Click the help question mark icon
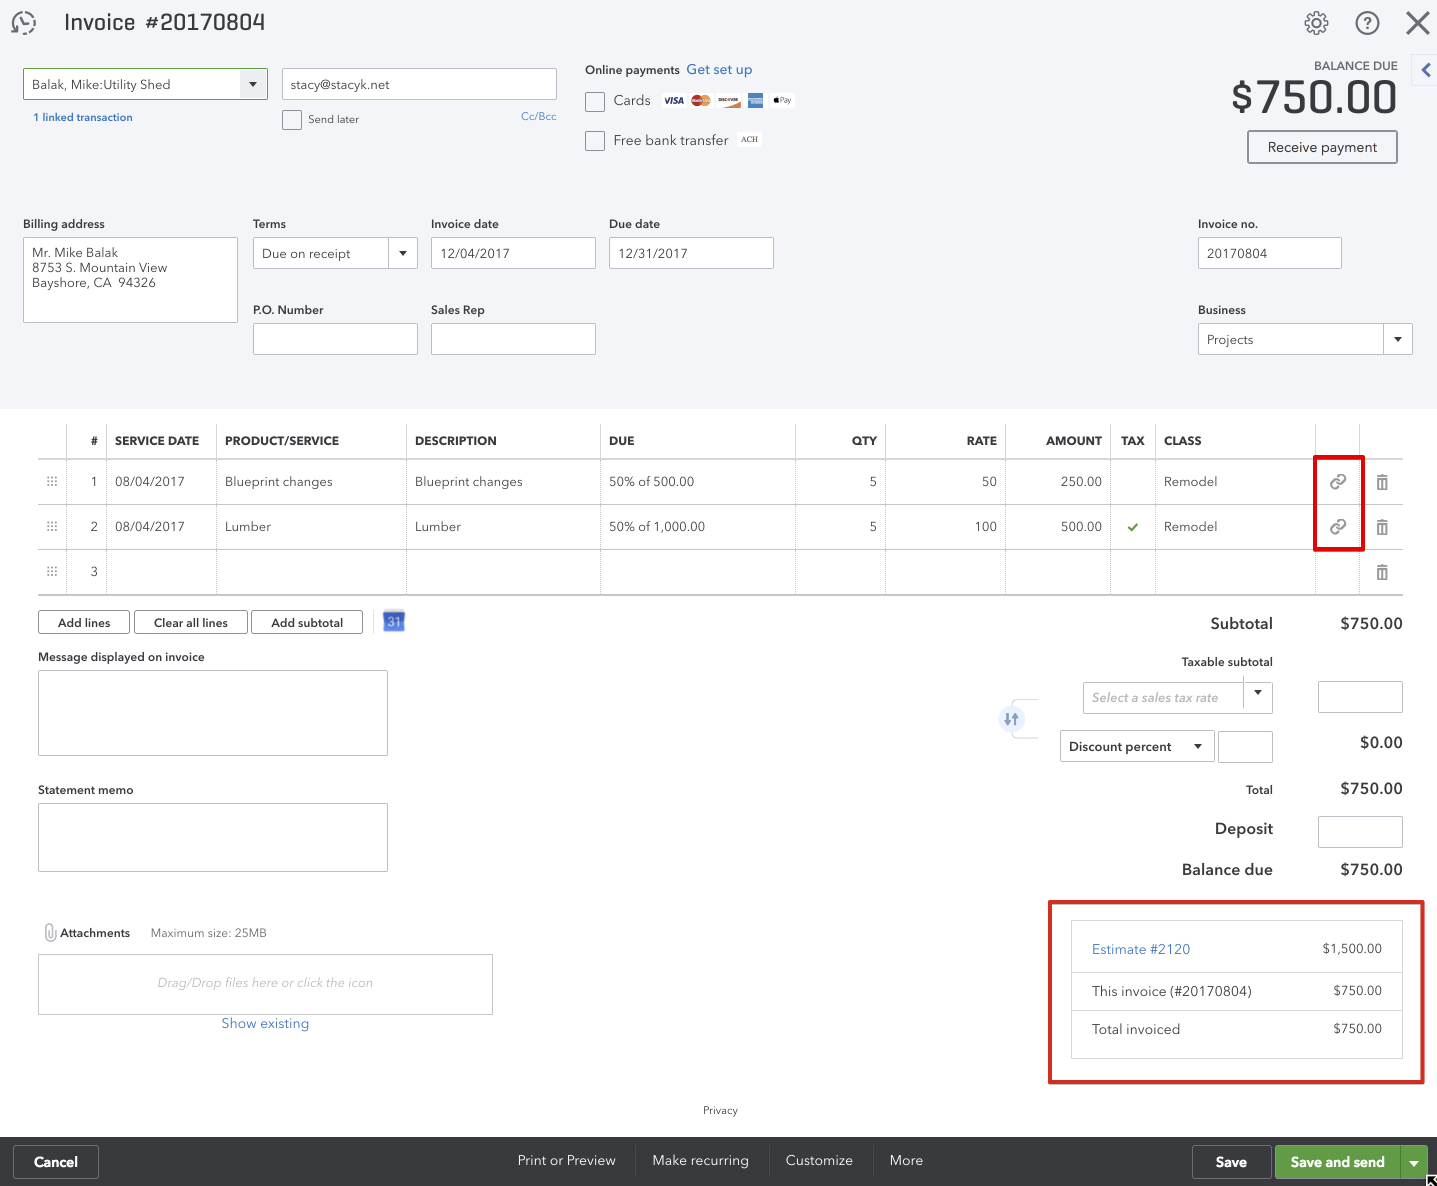This screenshot has height=1186, width=1437. 1367,23
